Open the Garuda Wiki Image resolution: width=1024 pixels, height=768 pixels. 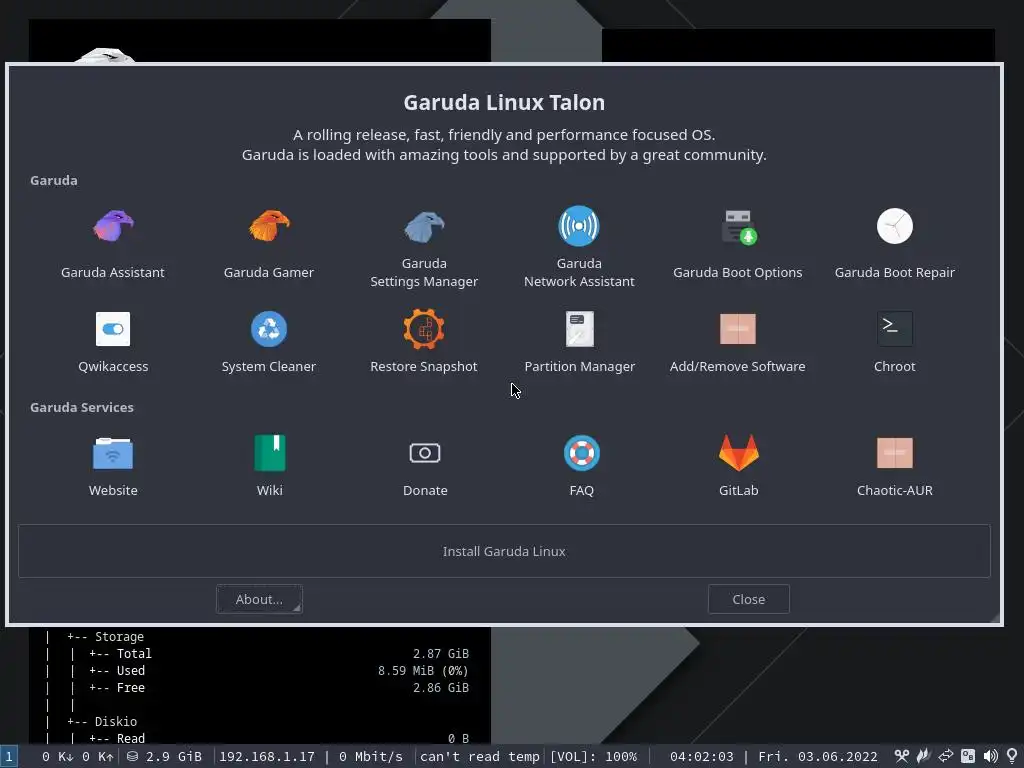[x=269, y=466]
